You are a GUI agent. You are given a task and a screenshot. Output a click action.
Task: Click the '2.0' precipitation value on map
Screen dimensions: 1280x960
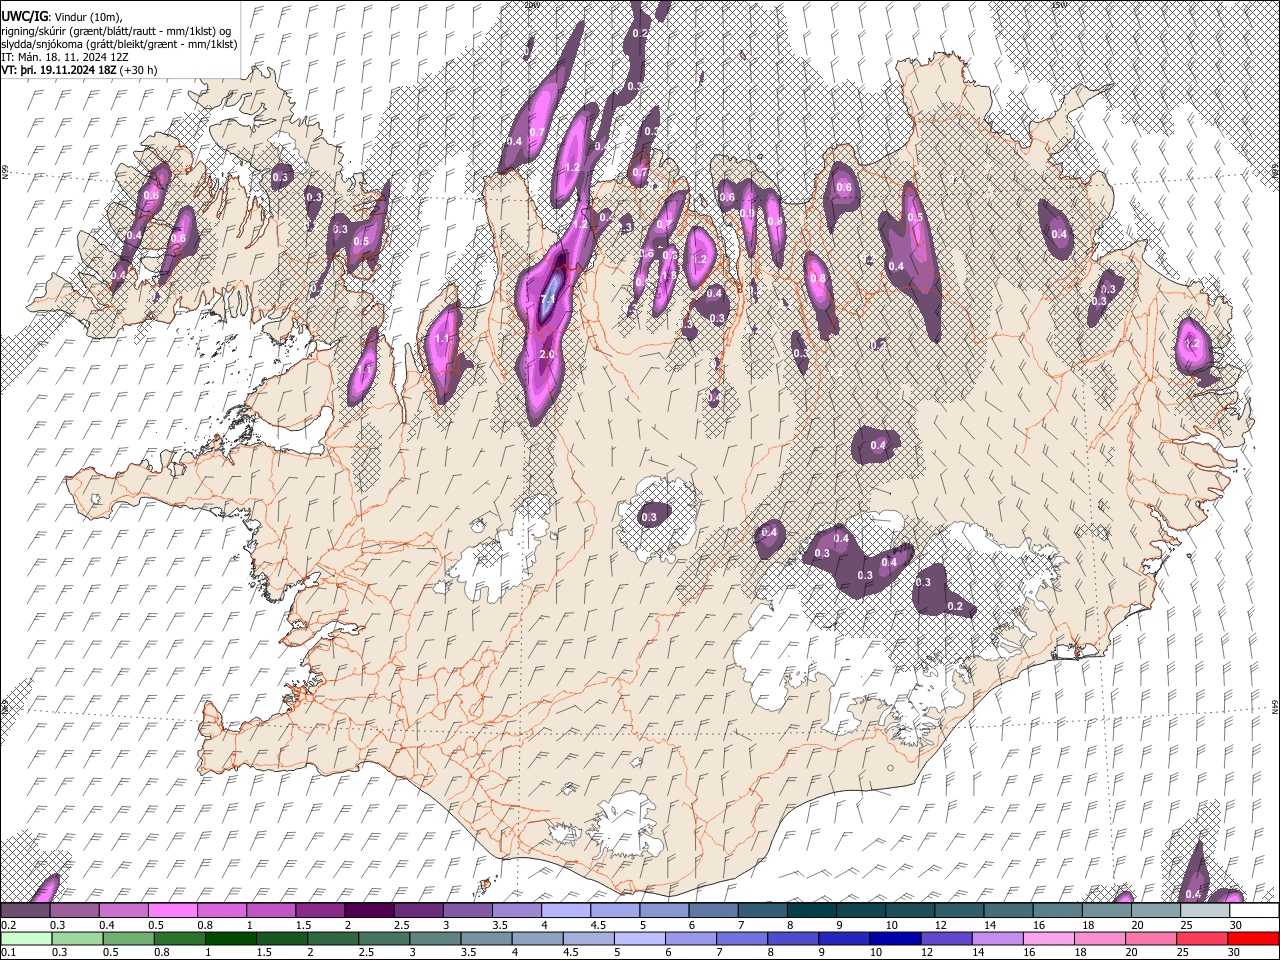[x=547, y=355]
